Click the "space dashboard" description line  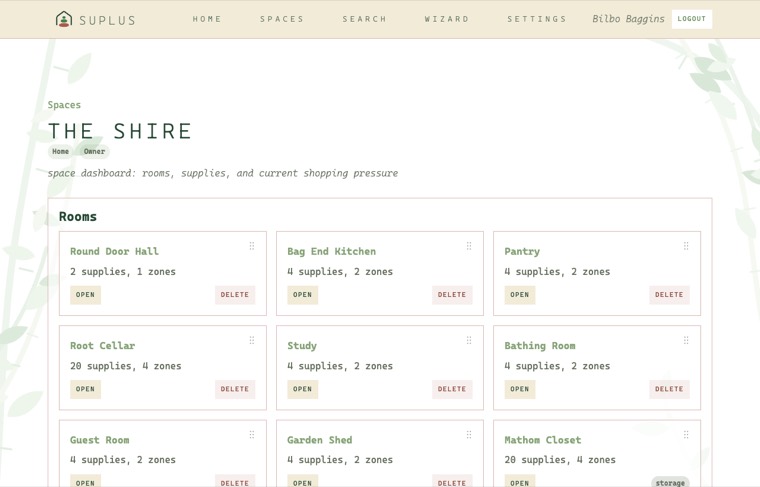pos(223,173)
